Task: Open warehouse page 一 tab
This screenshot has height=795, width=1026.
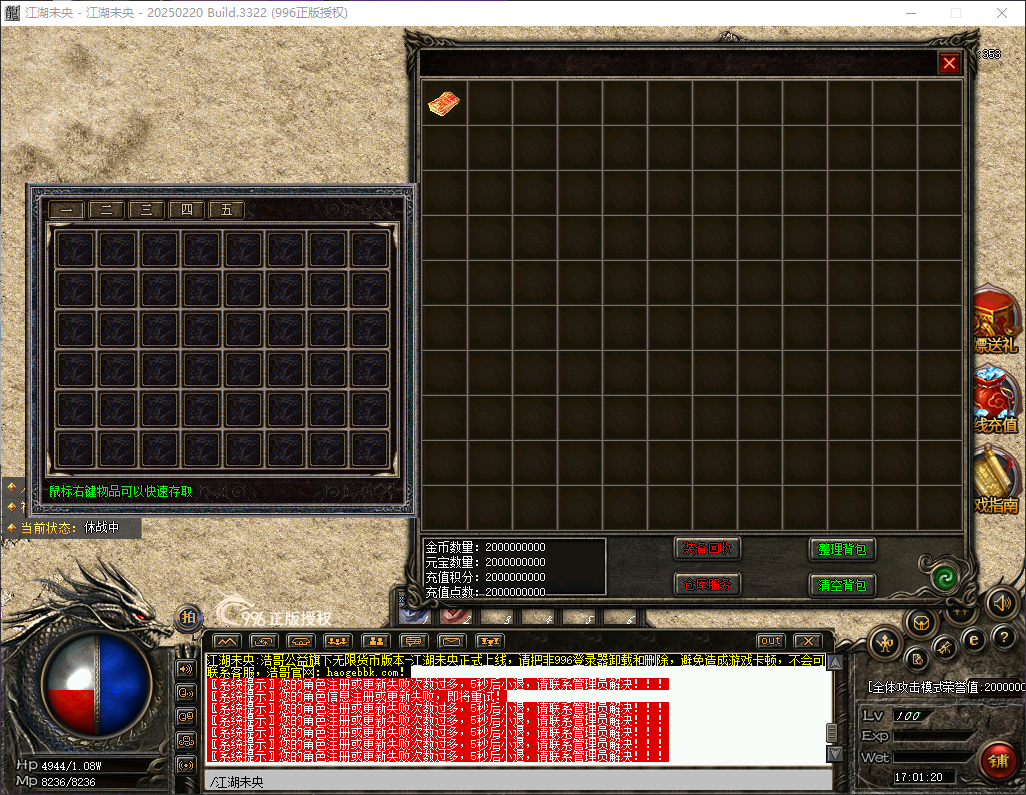Action: click(x=66, y=209)
